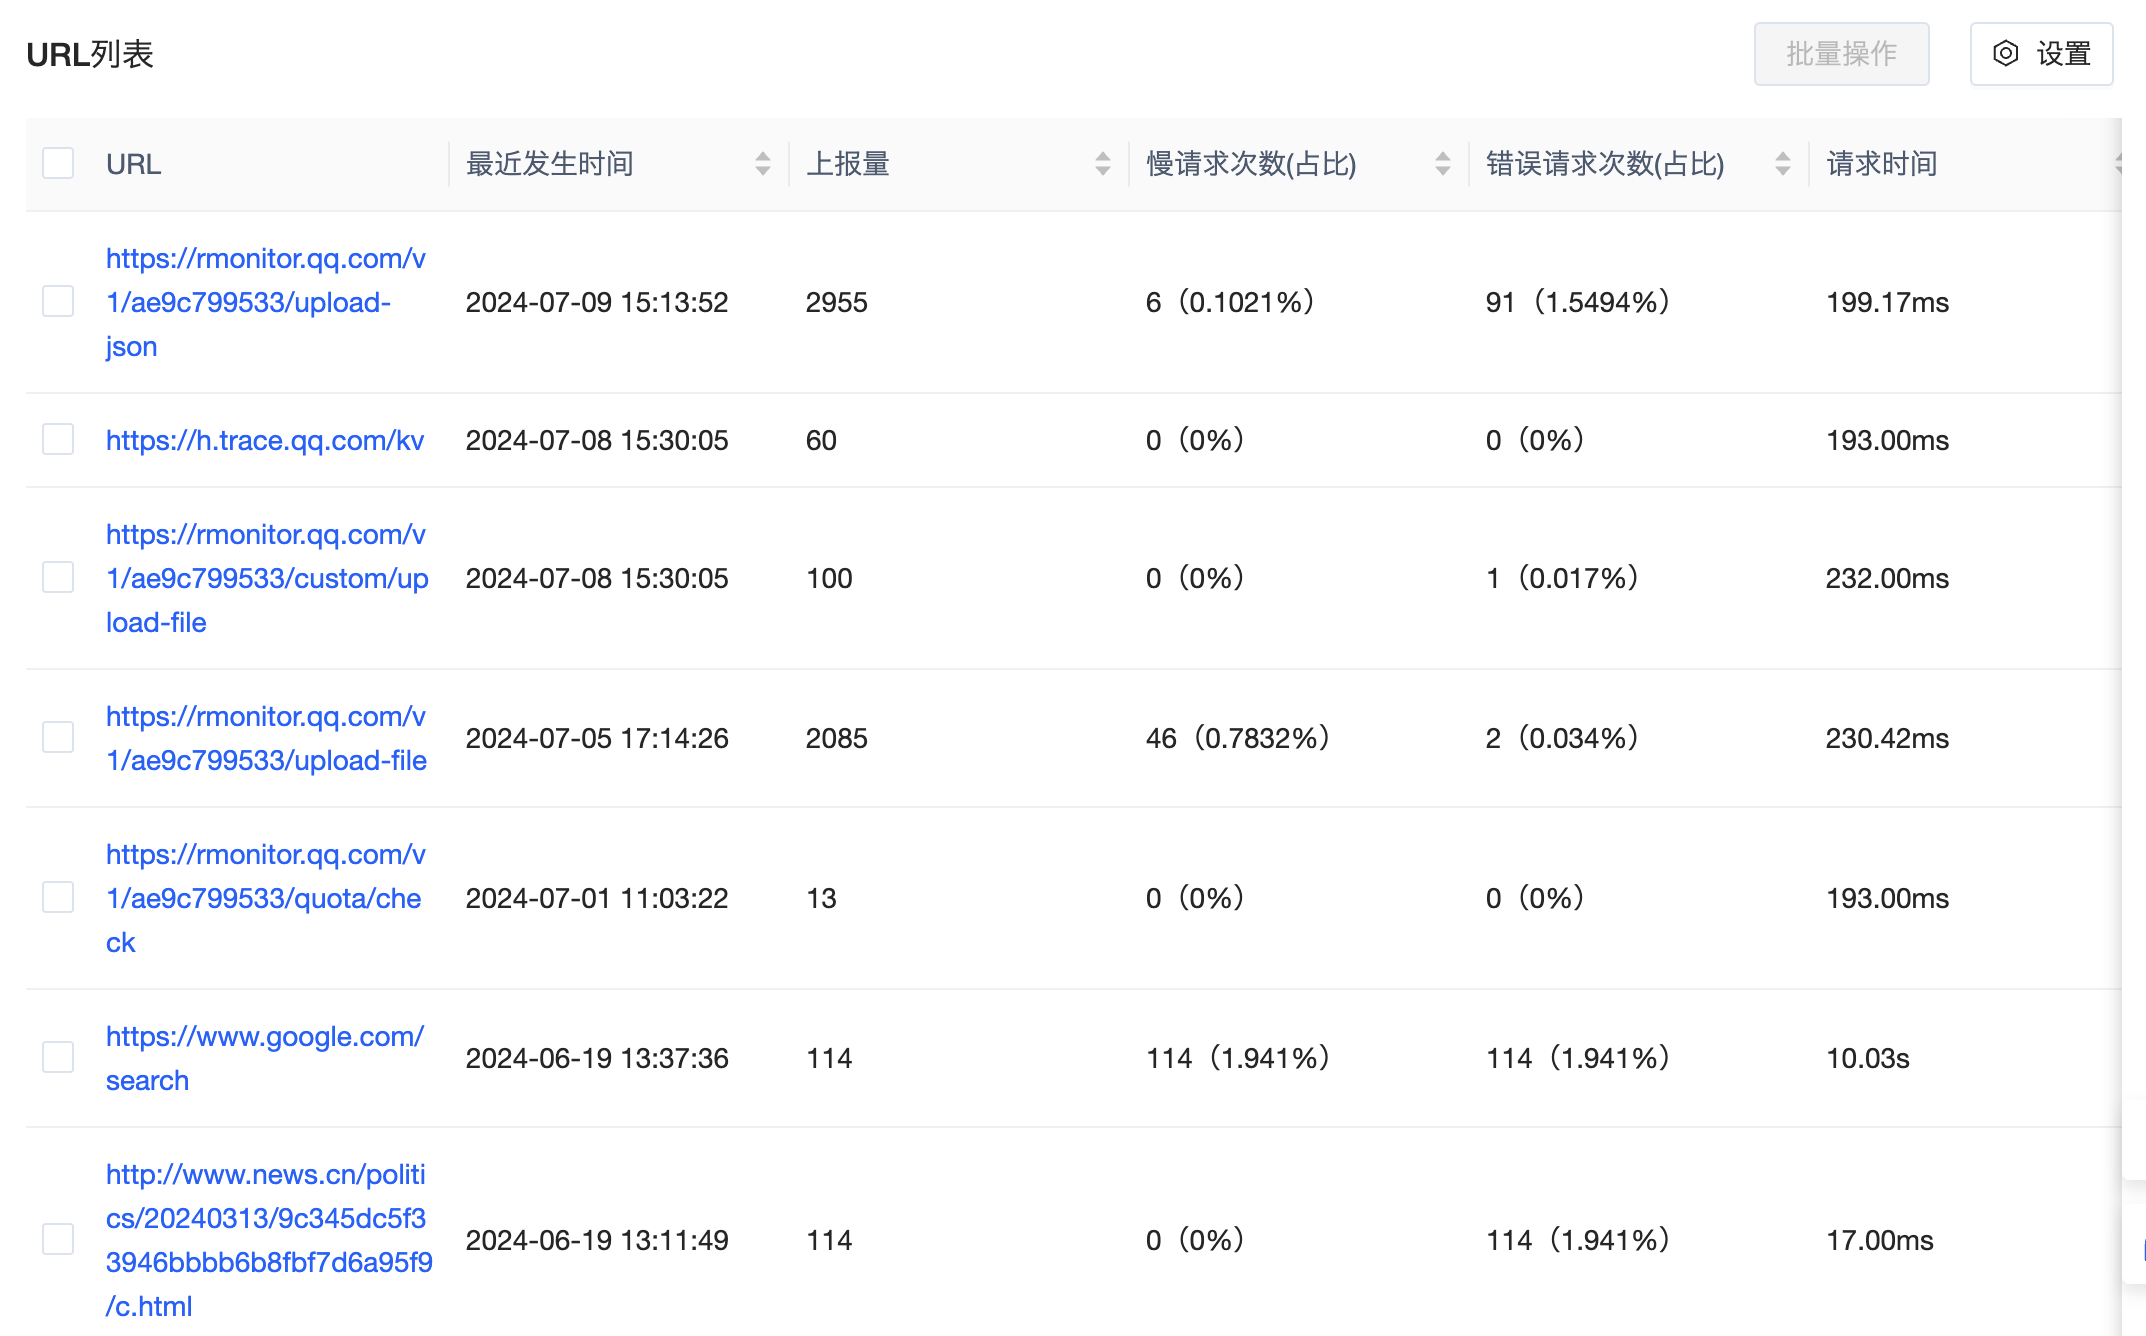Open the 设置 button
Viewport: 2146px width, 1336px height.
(x=2062, y=54)
